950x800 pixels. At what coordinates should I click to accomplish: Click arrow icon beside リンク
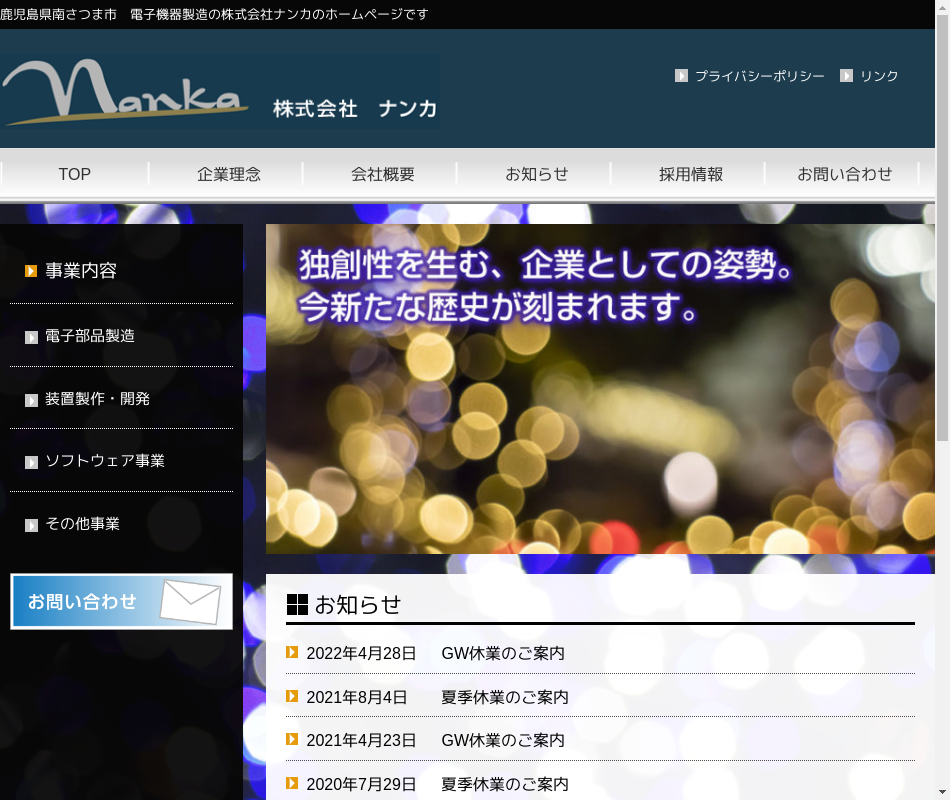(846, 76)
